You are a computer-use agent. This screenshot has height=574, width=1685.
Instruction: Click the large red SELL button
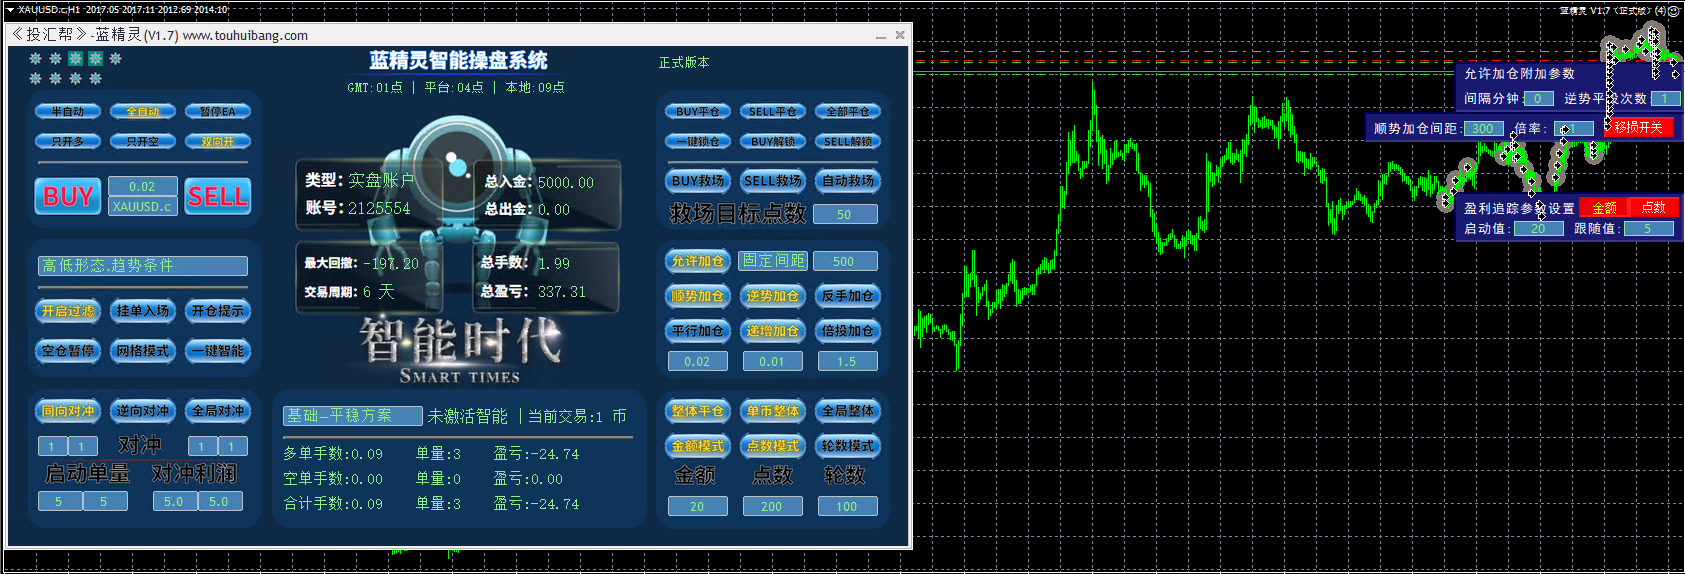tap(218, 196)
